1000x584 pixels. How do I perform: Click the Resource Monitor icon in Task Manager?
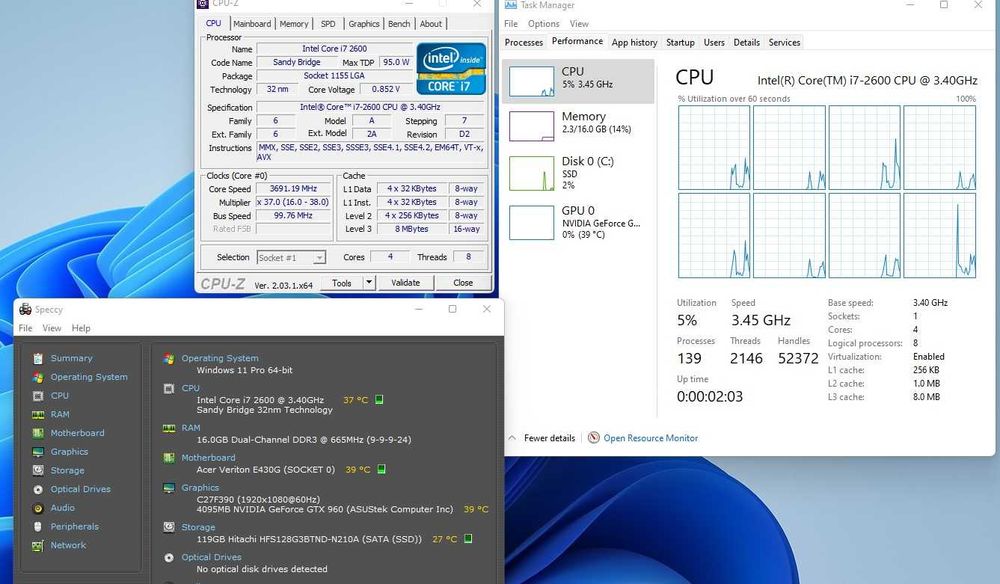[x=594, y=438]
